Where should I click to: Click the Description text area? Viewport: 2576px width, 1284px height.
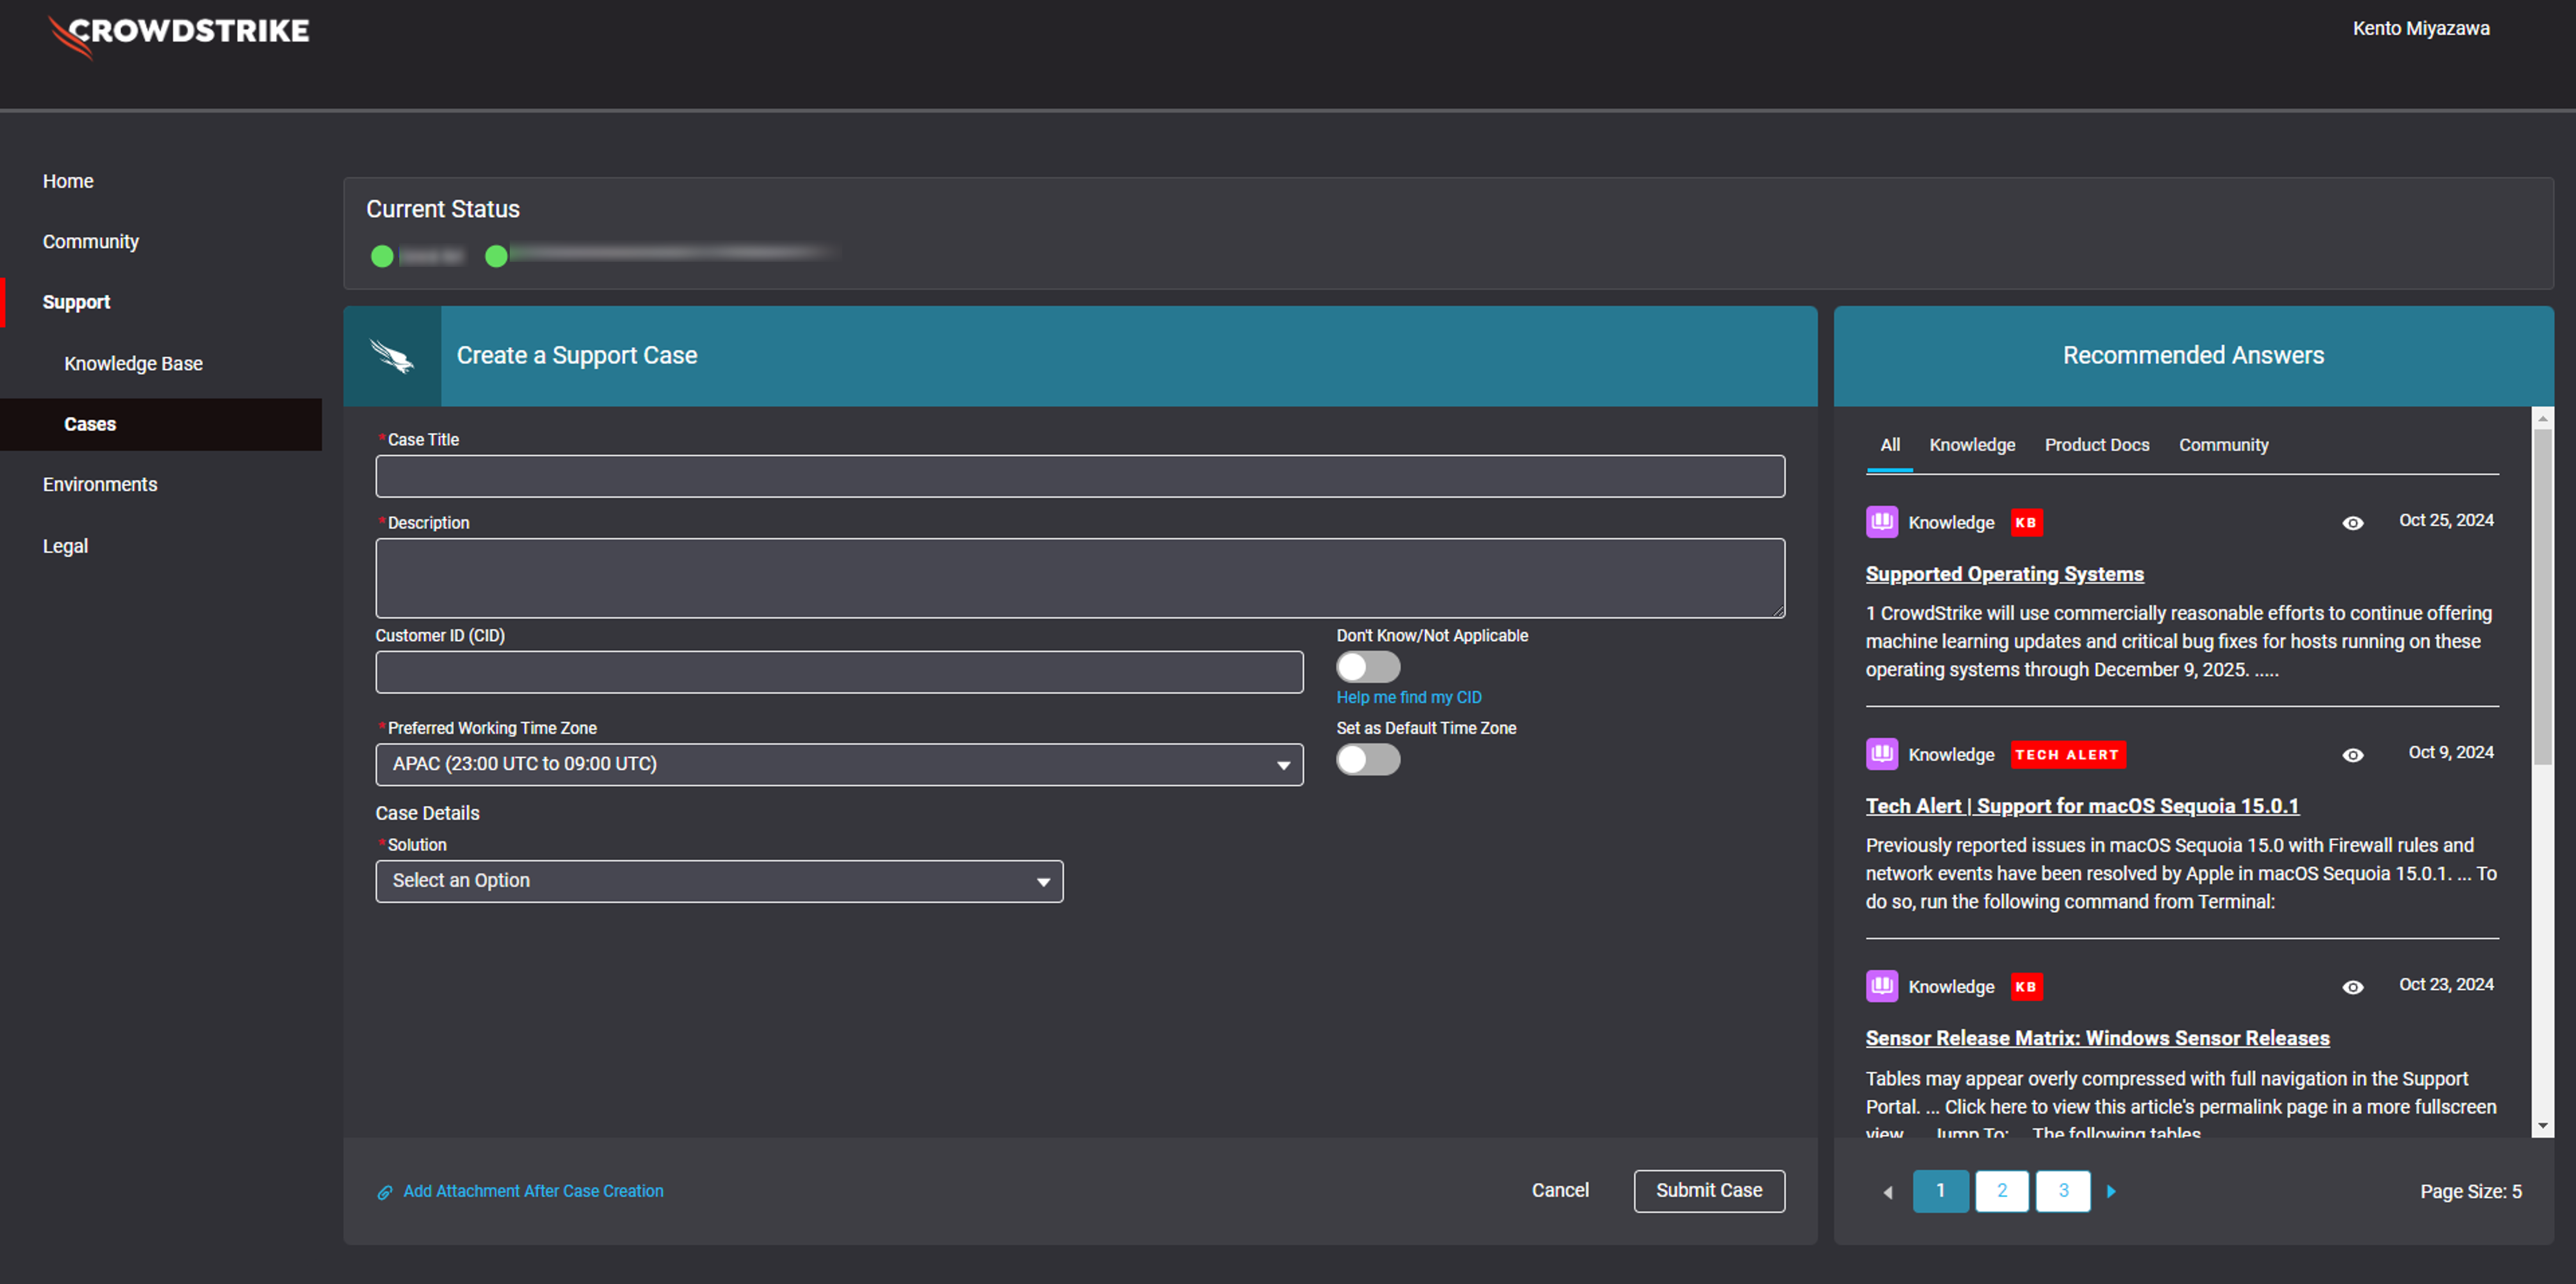[1080, 578]
